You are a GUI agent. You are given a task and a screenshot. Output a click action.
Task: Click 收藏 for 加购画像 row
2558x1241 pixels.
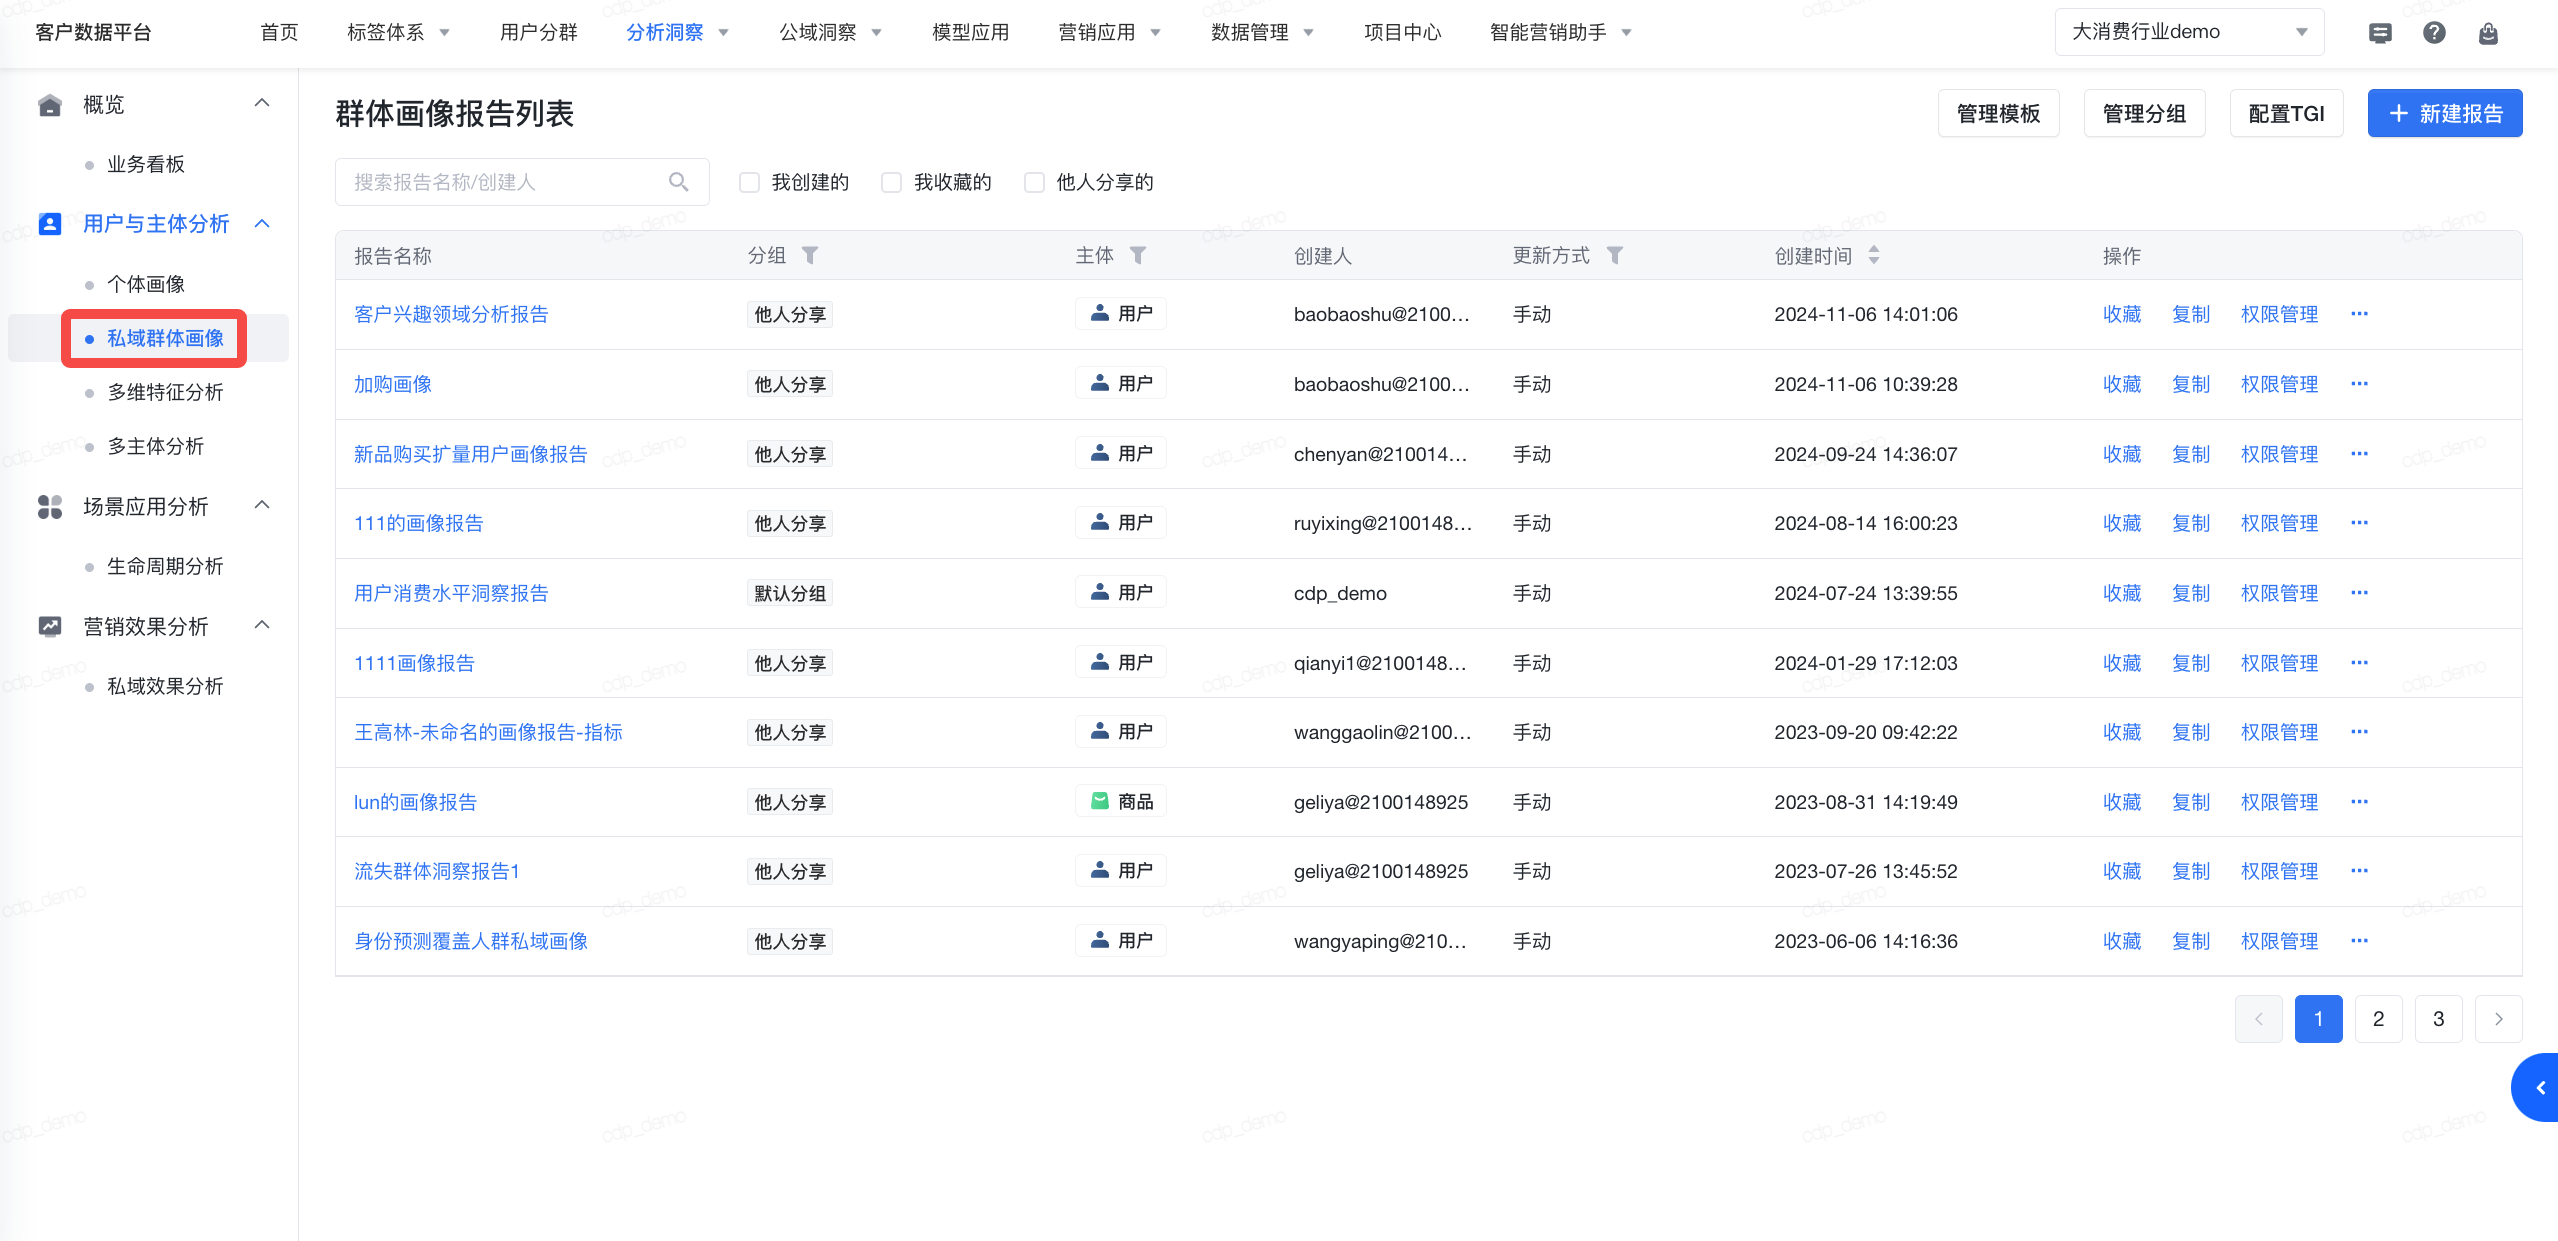click(2122, 384)
